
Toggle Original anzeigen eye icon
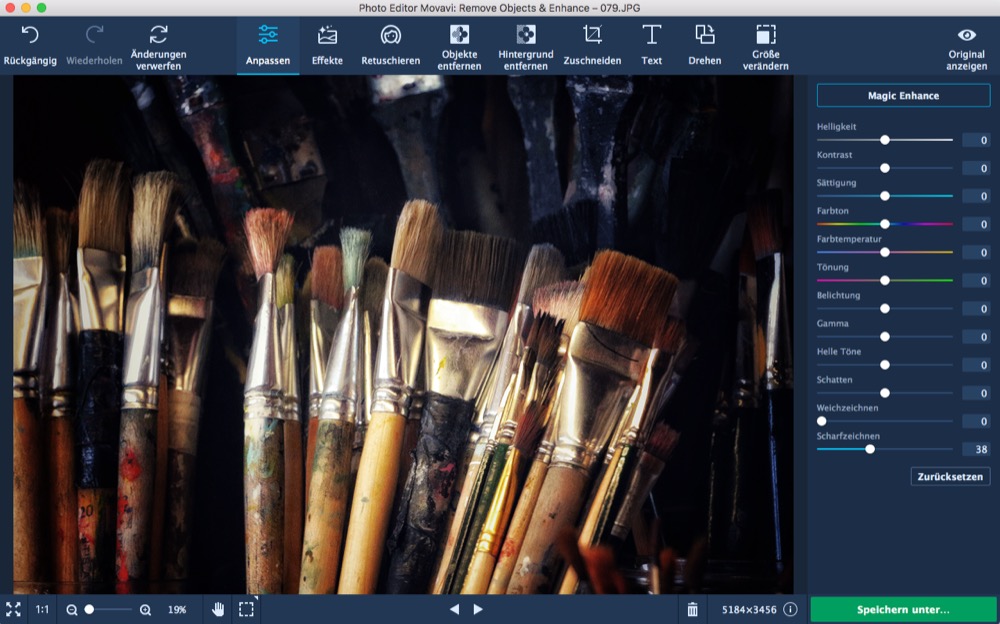[x=966, y=36]
